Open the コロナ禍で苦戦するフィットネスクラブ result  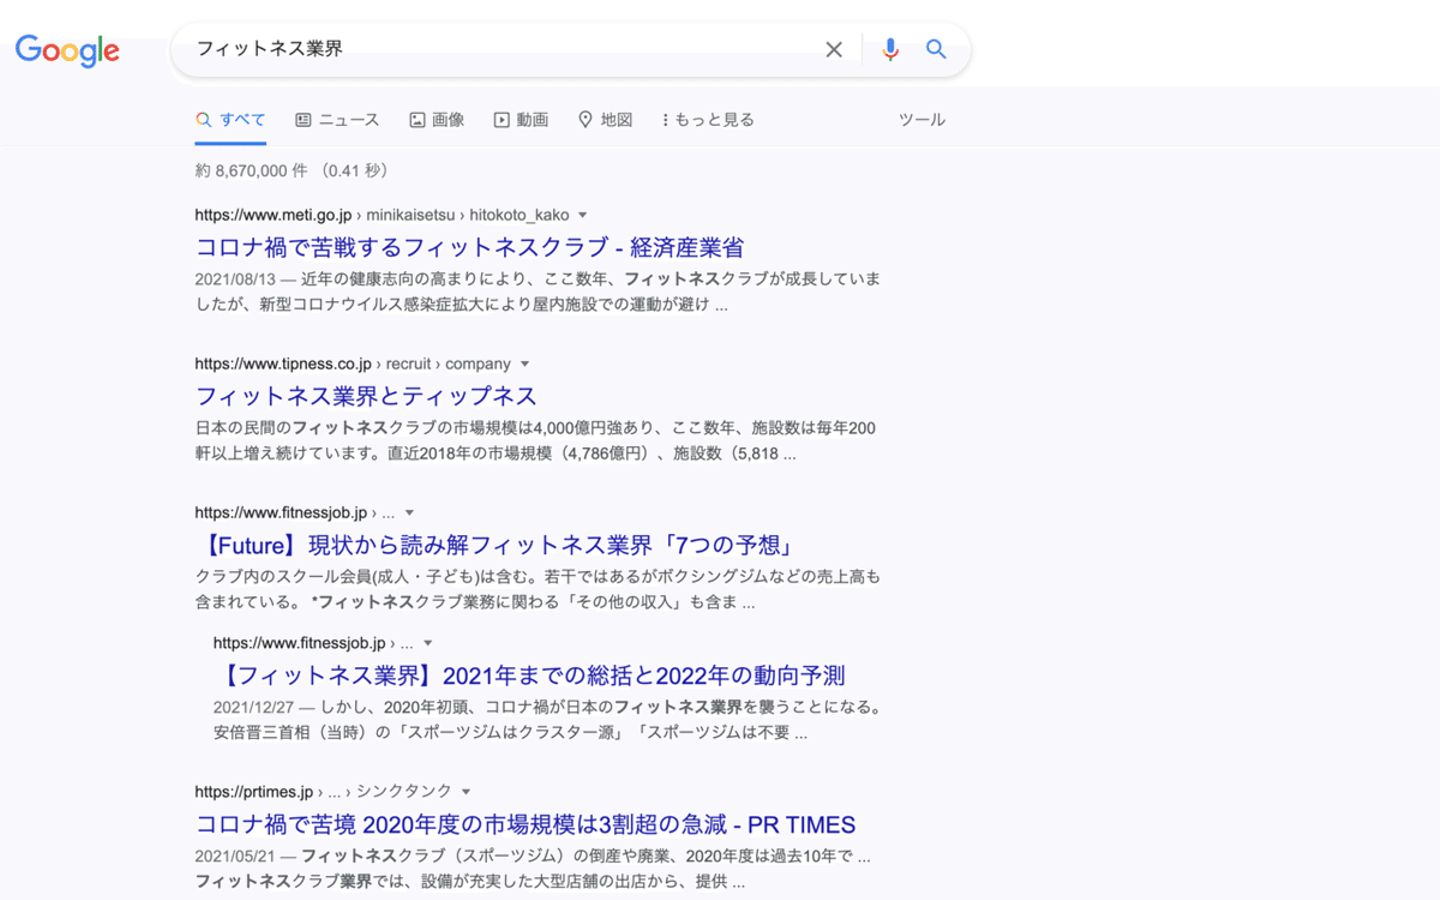tap(469, 247)
